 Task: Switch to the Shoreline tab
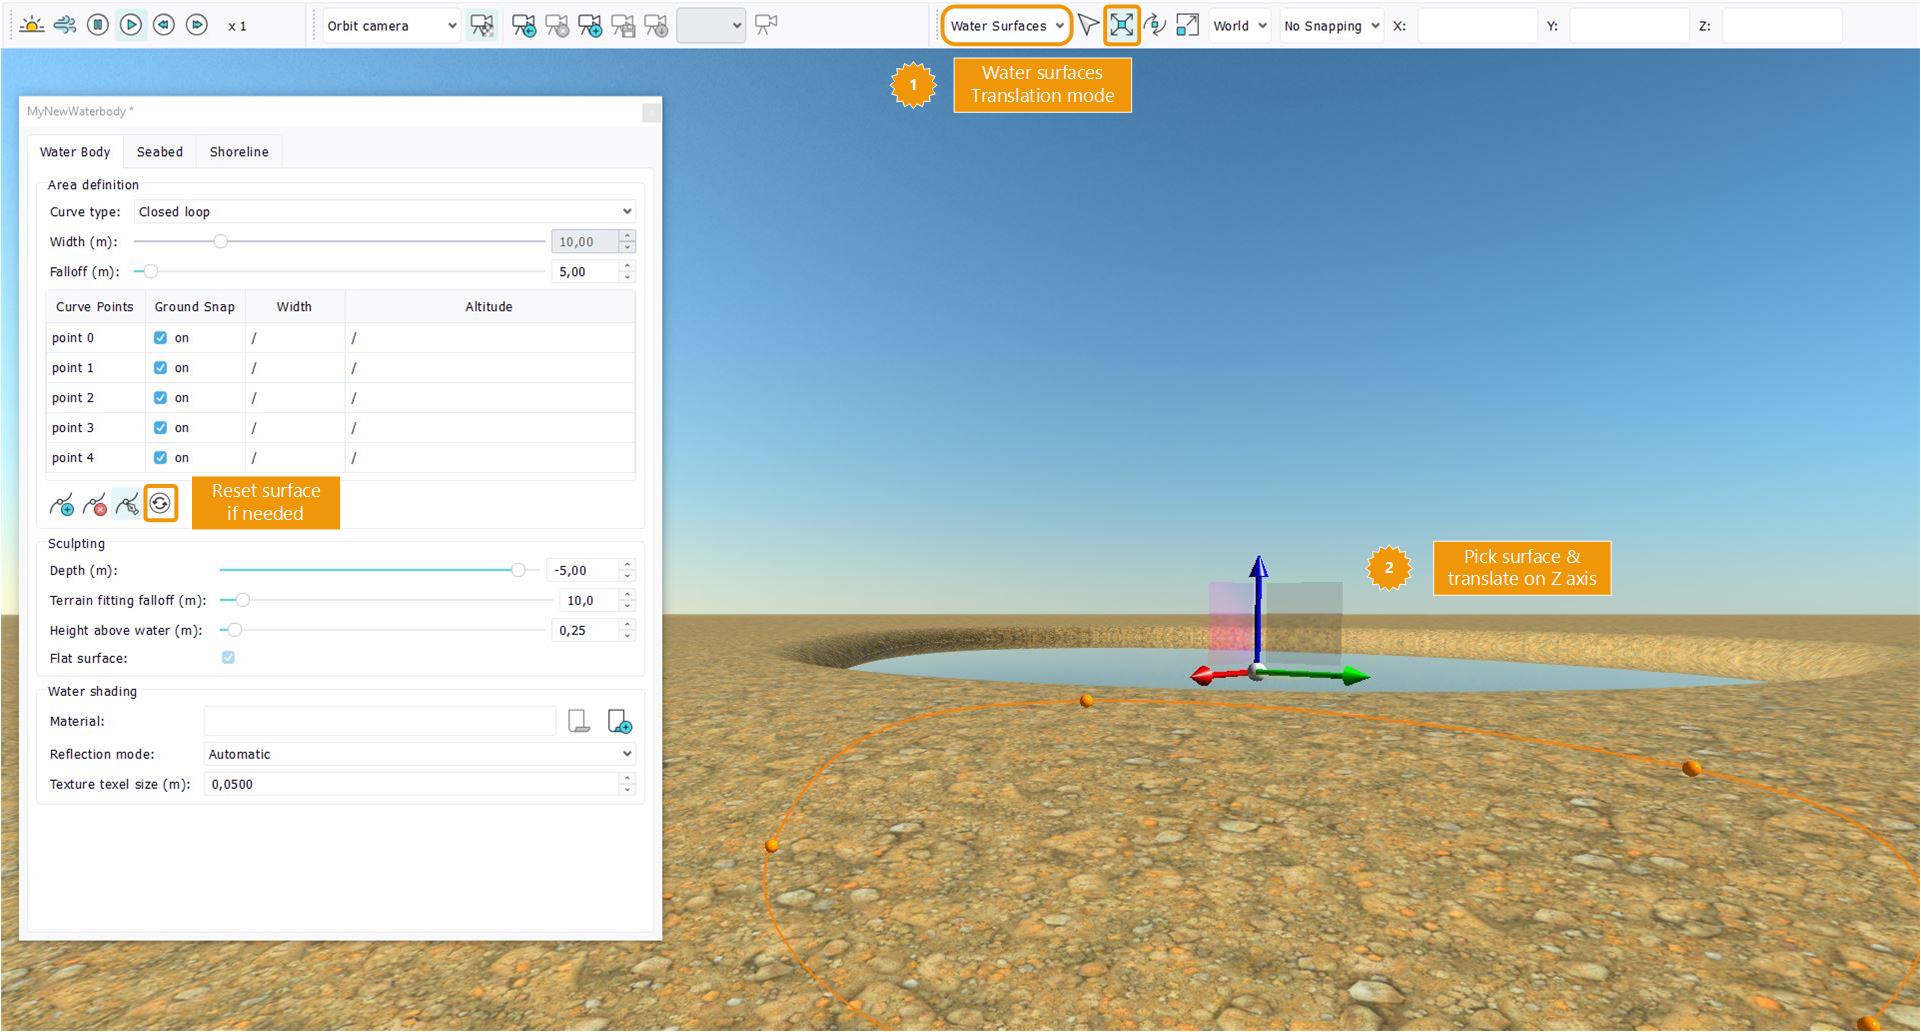[x=239, y=152]
